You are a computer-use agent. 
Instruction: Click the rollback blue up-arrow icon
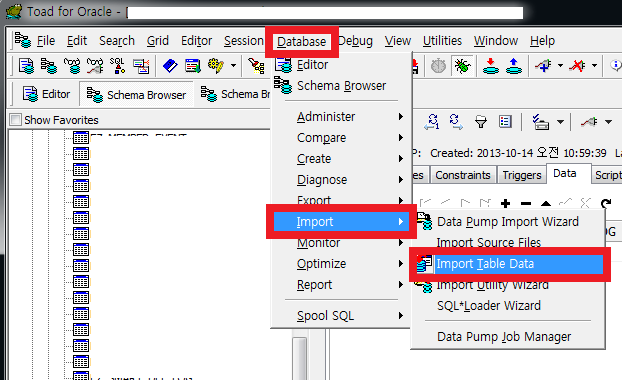pyautogui.click(x=514, y=66)
